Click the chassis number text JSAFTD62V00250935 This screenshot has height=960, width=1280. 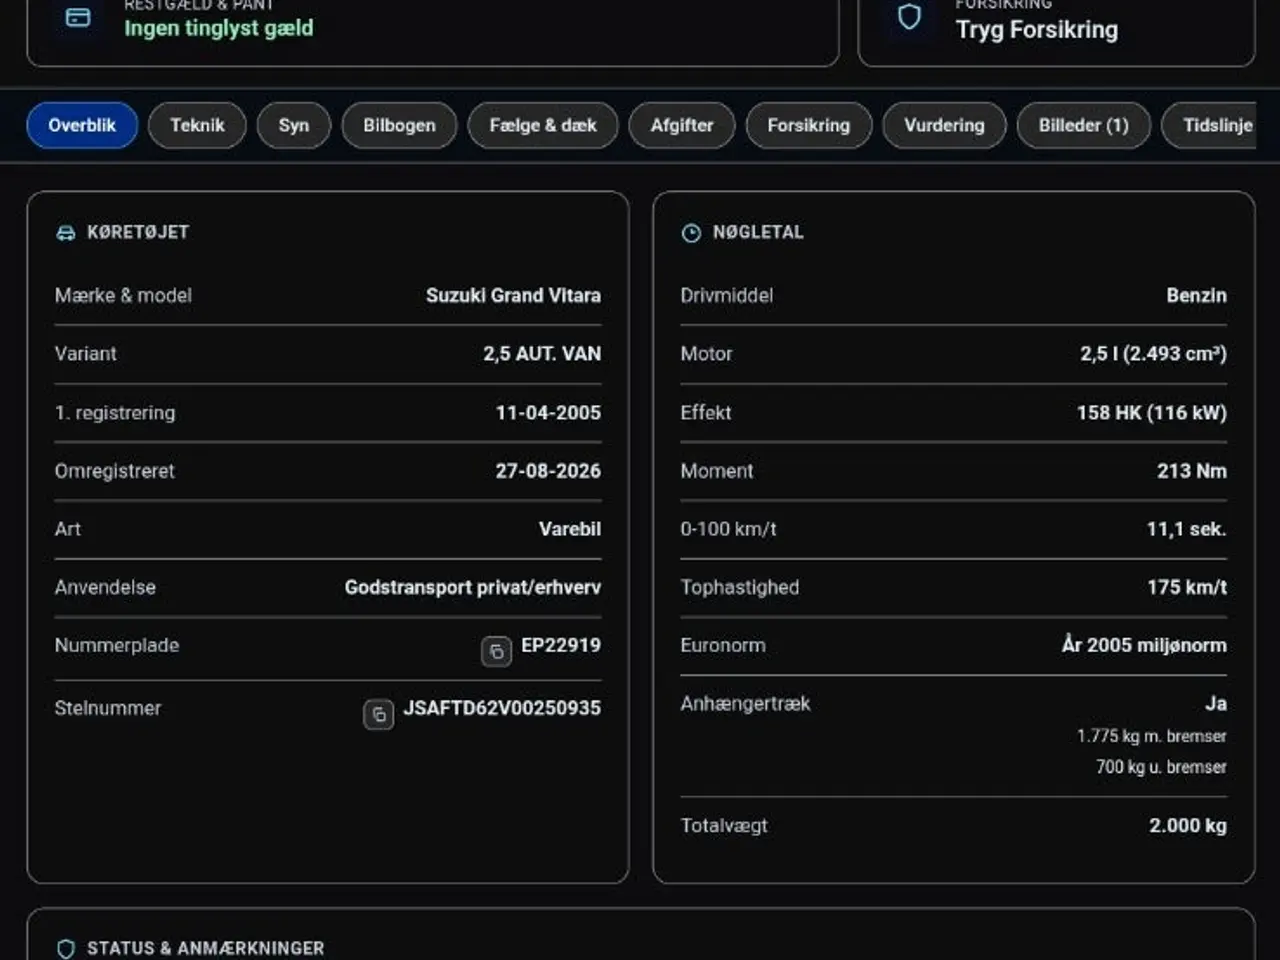502,708
